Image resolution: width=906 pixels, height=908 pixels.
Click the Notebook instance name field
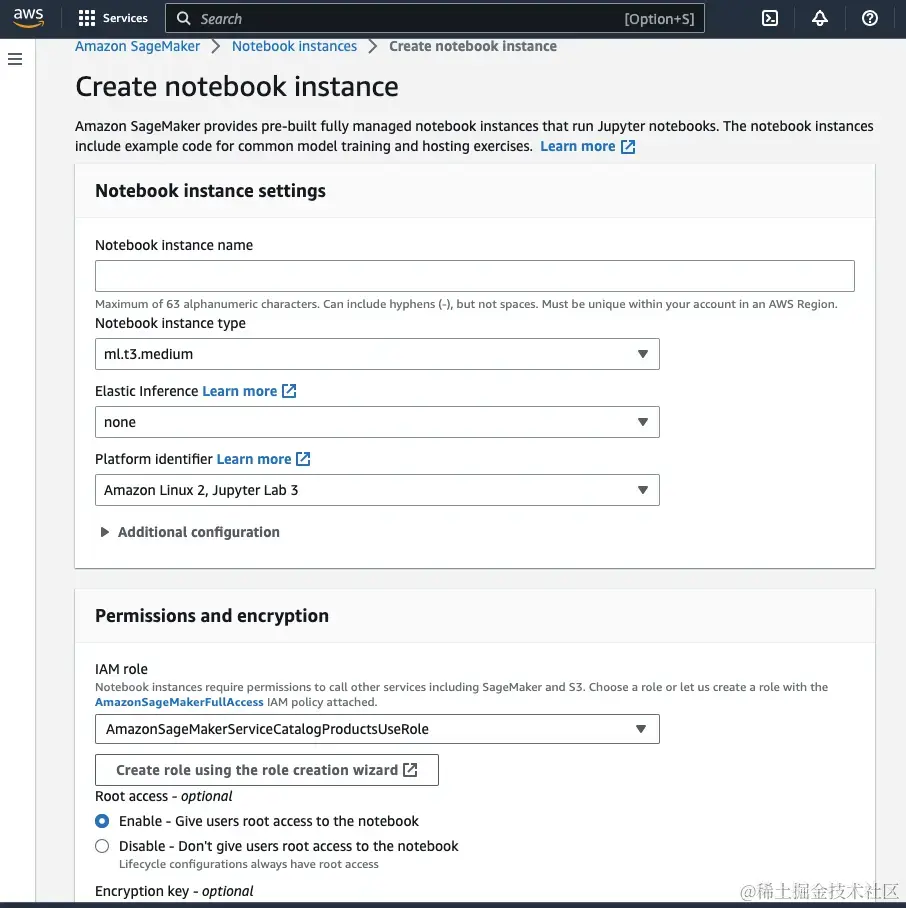tap(474, 276)
